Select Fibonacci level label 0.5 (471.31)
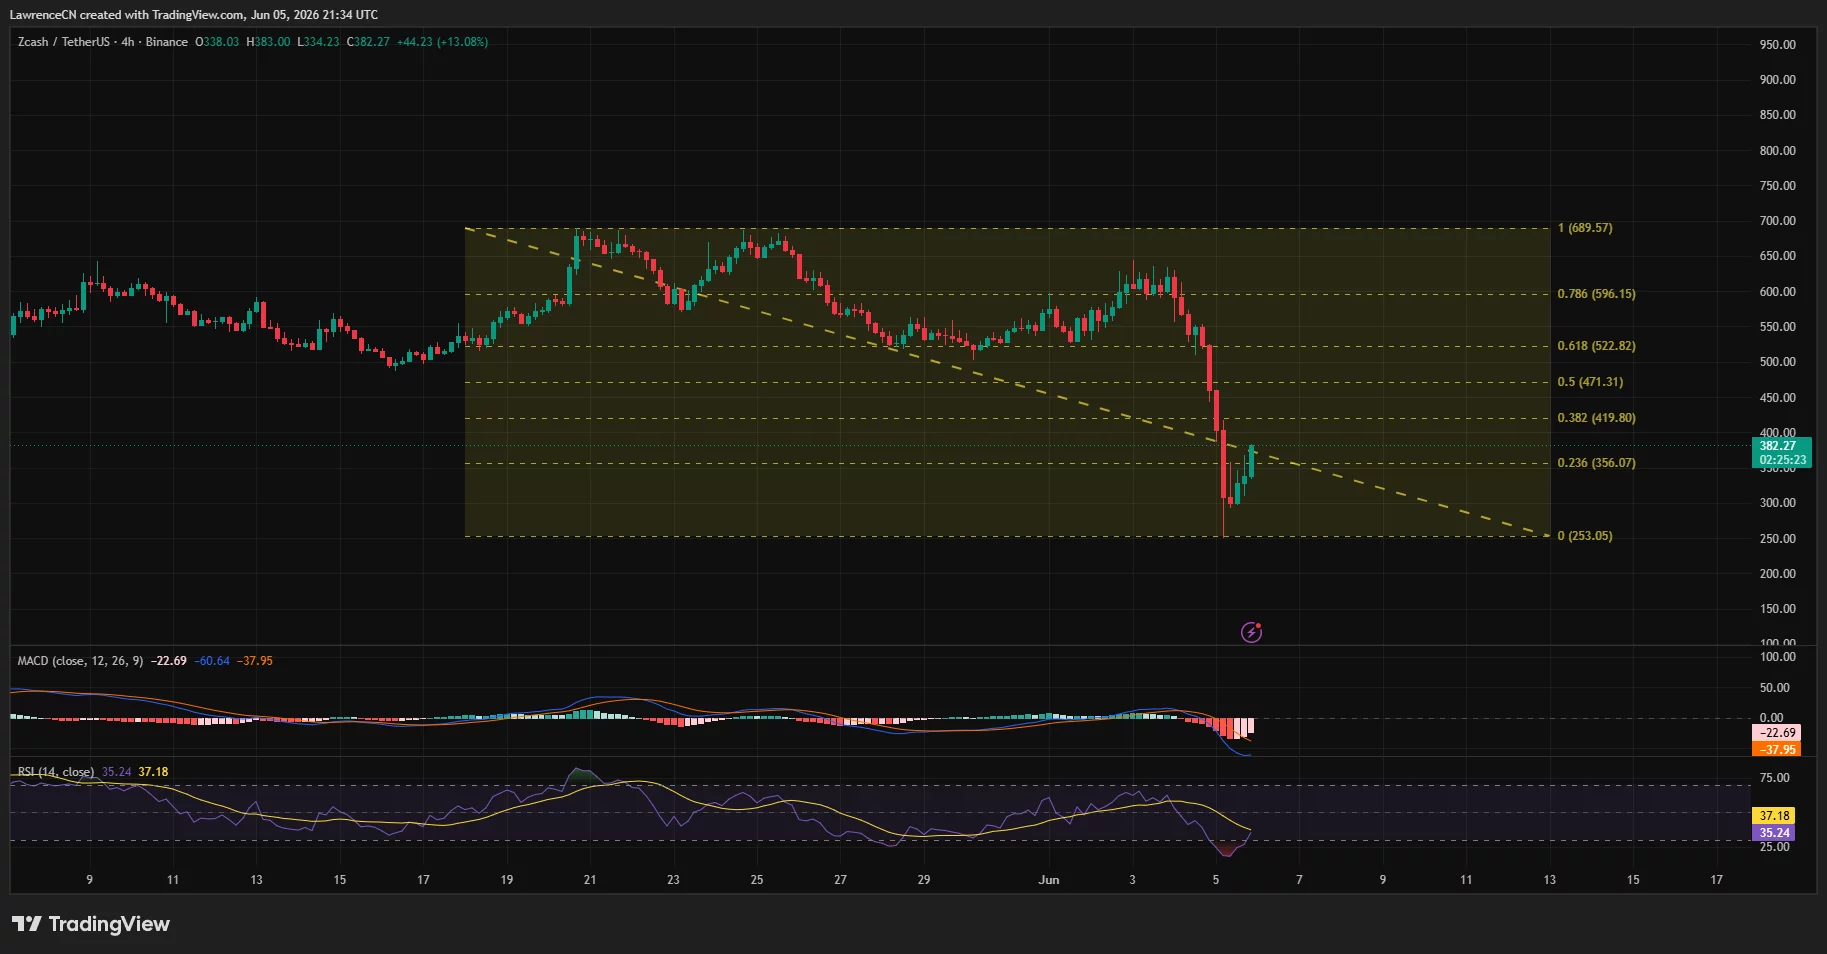 [1590, 382]
